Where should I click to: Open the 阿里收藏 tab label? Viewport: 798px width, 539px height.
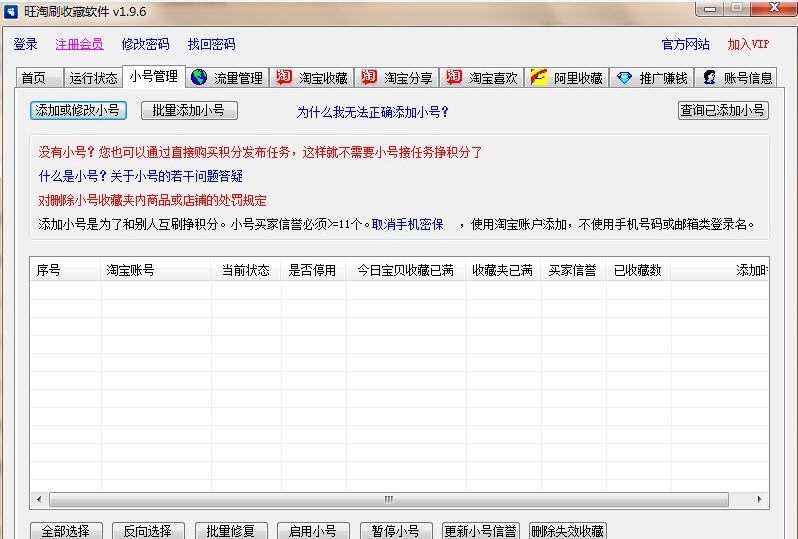pyautogui.click(x=578, y=78)
